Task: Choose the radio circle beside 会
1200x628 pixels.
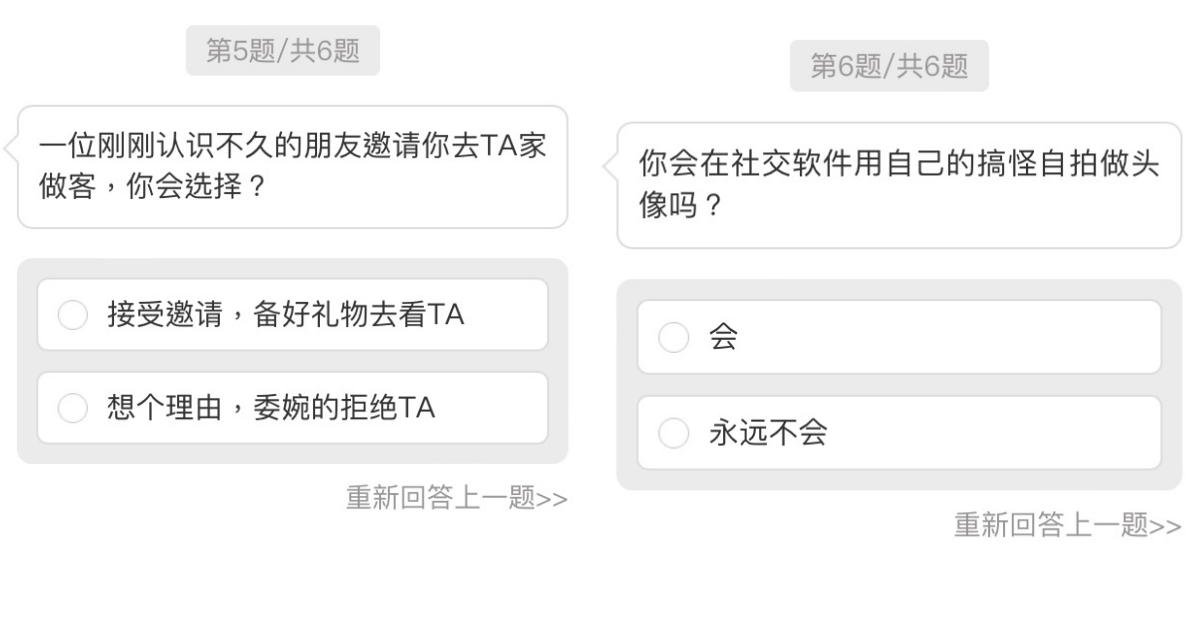Action: pos(674,338)
